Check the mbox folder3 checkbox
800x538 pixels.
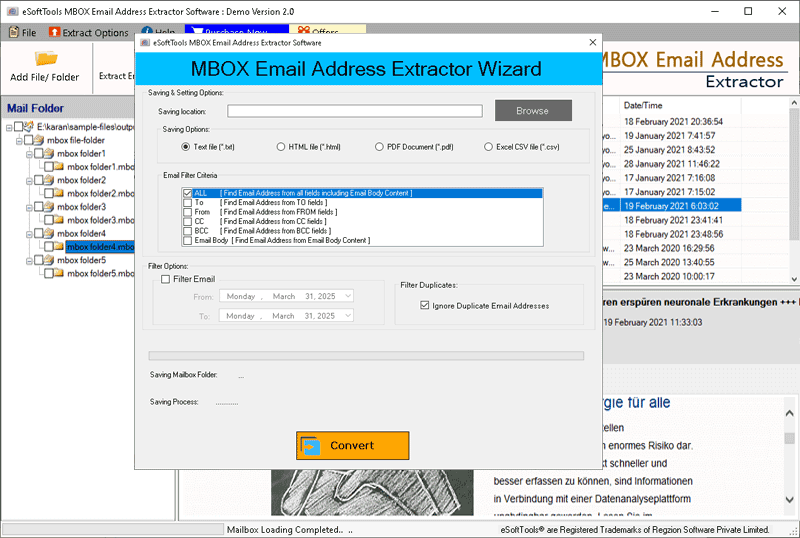pos(39,207)
